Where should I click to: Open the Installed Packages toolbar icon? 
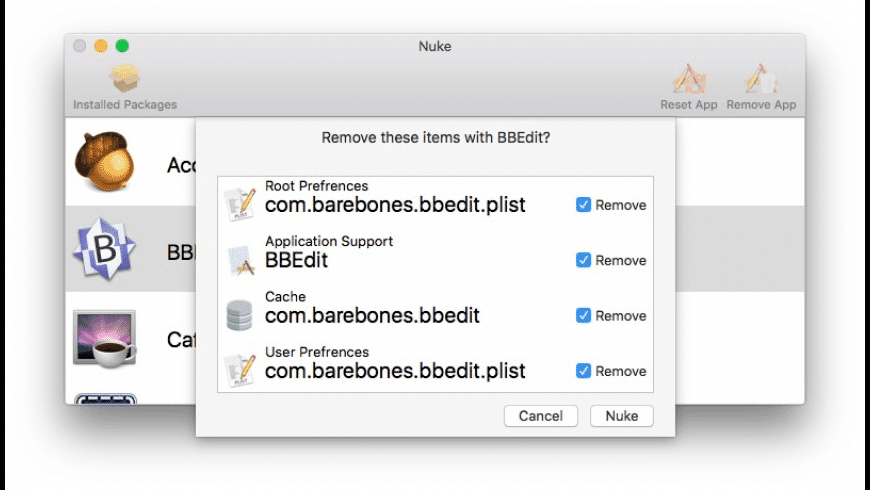(x=125, y=78)
